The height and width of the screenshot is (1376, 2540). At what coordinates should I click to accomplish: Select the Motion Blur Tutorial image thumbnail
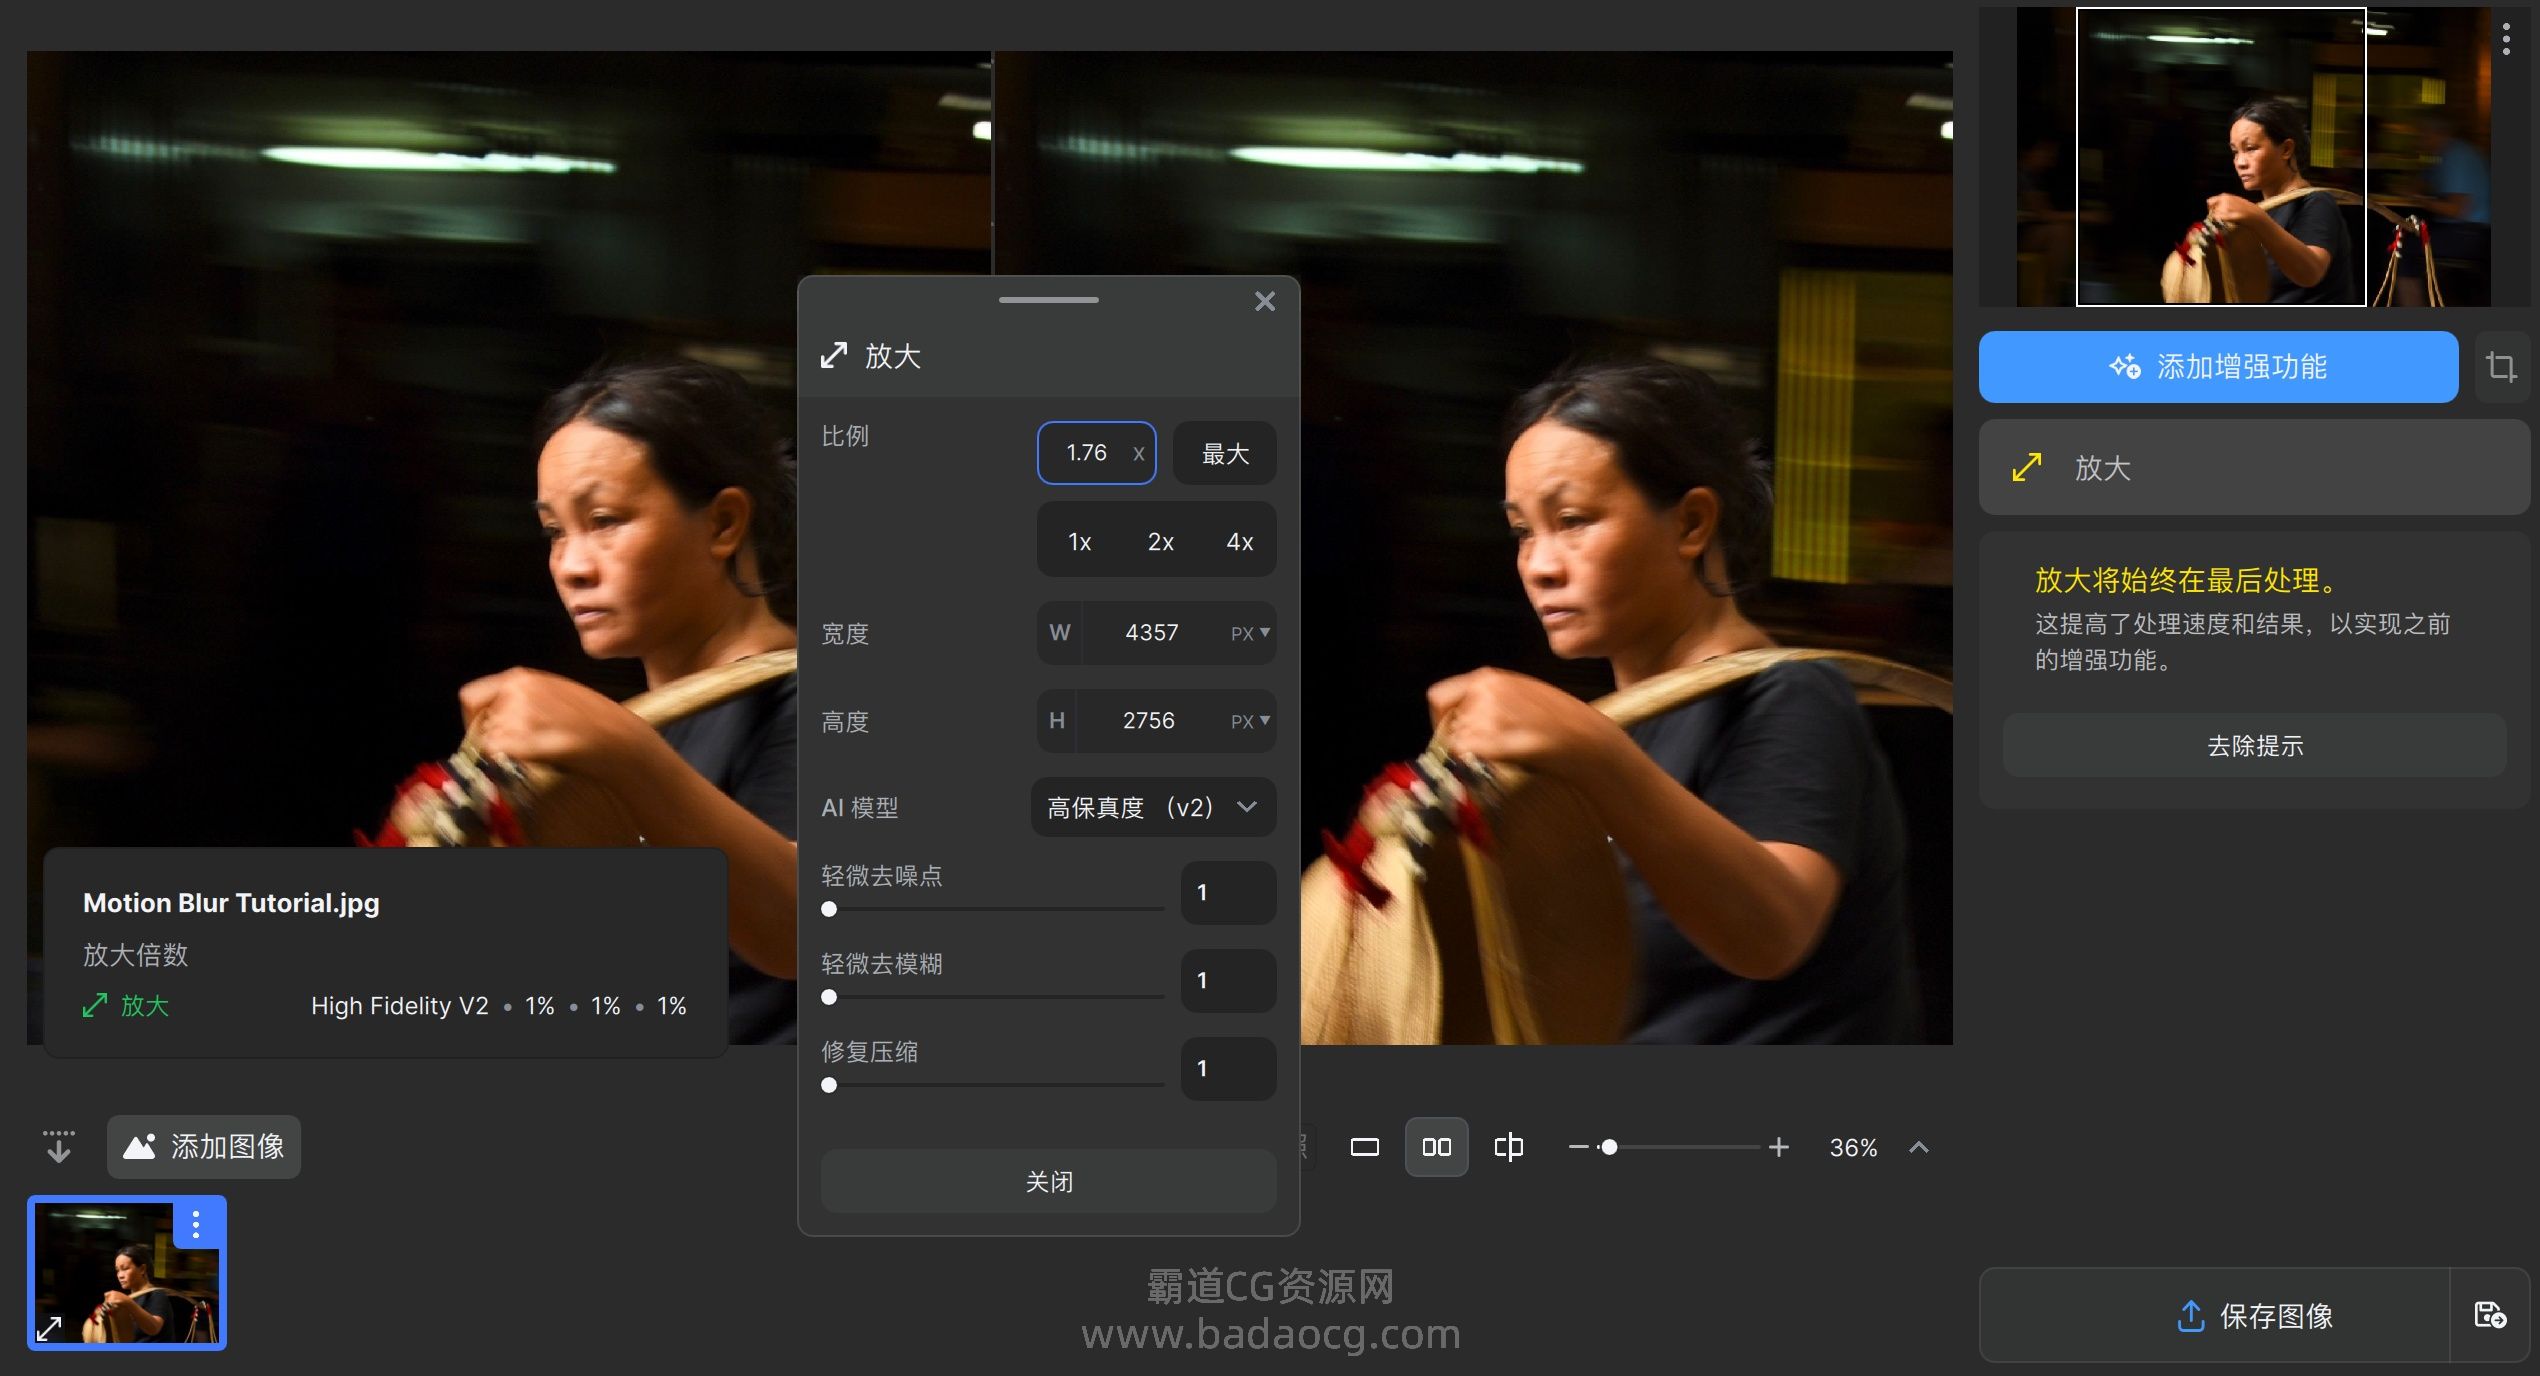coord(127,1273)
